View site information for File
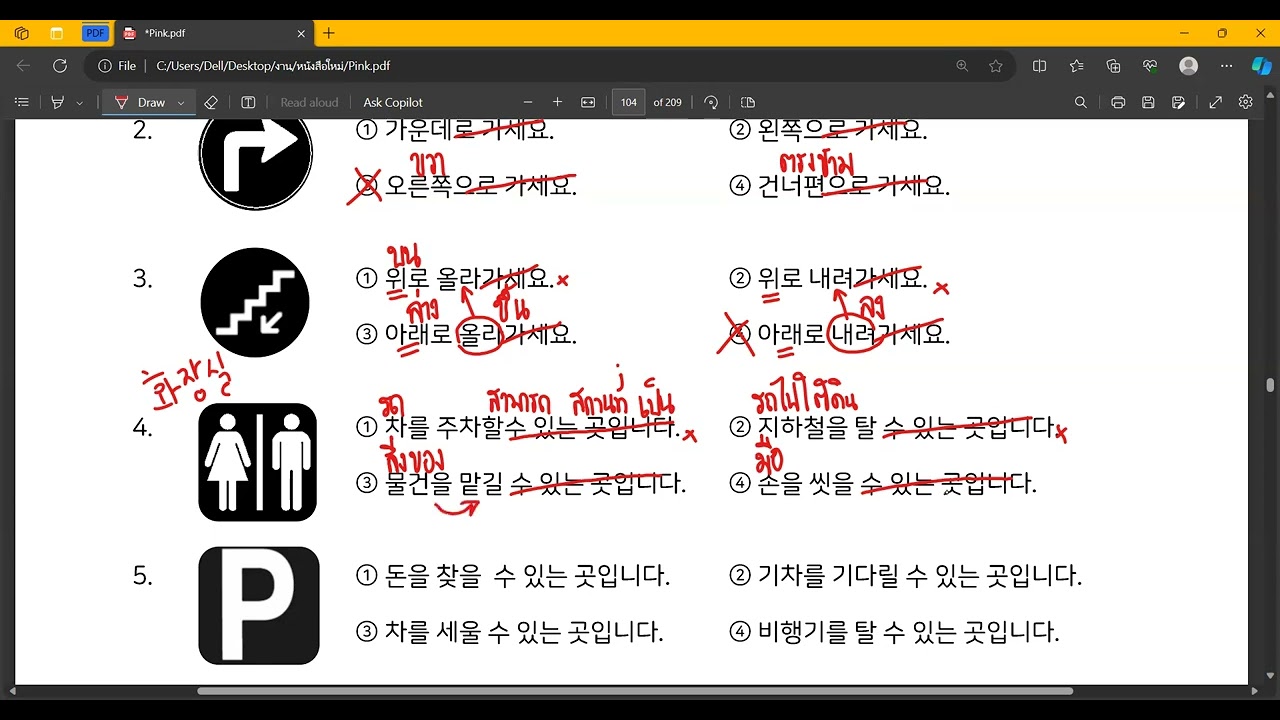 point(117,66)
